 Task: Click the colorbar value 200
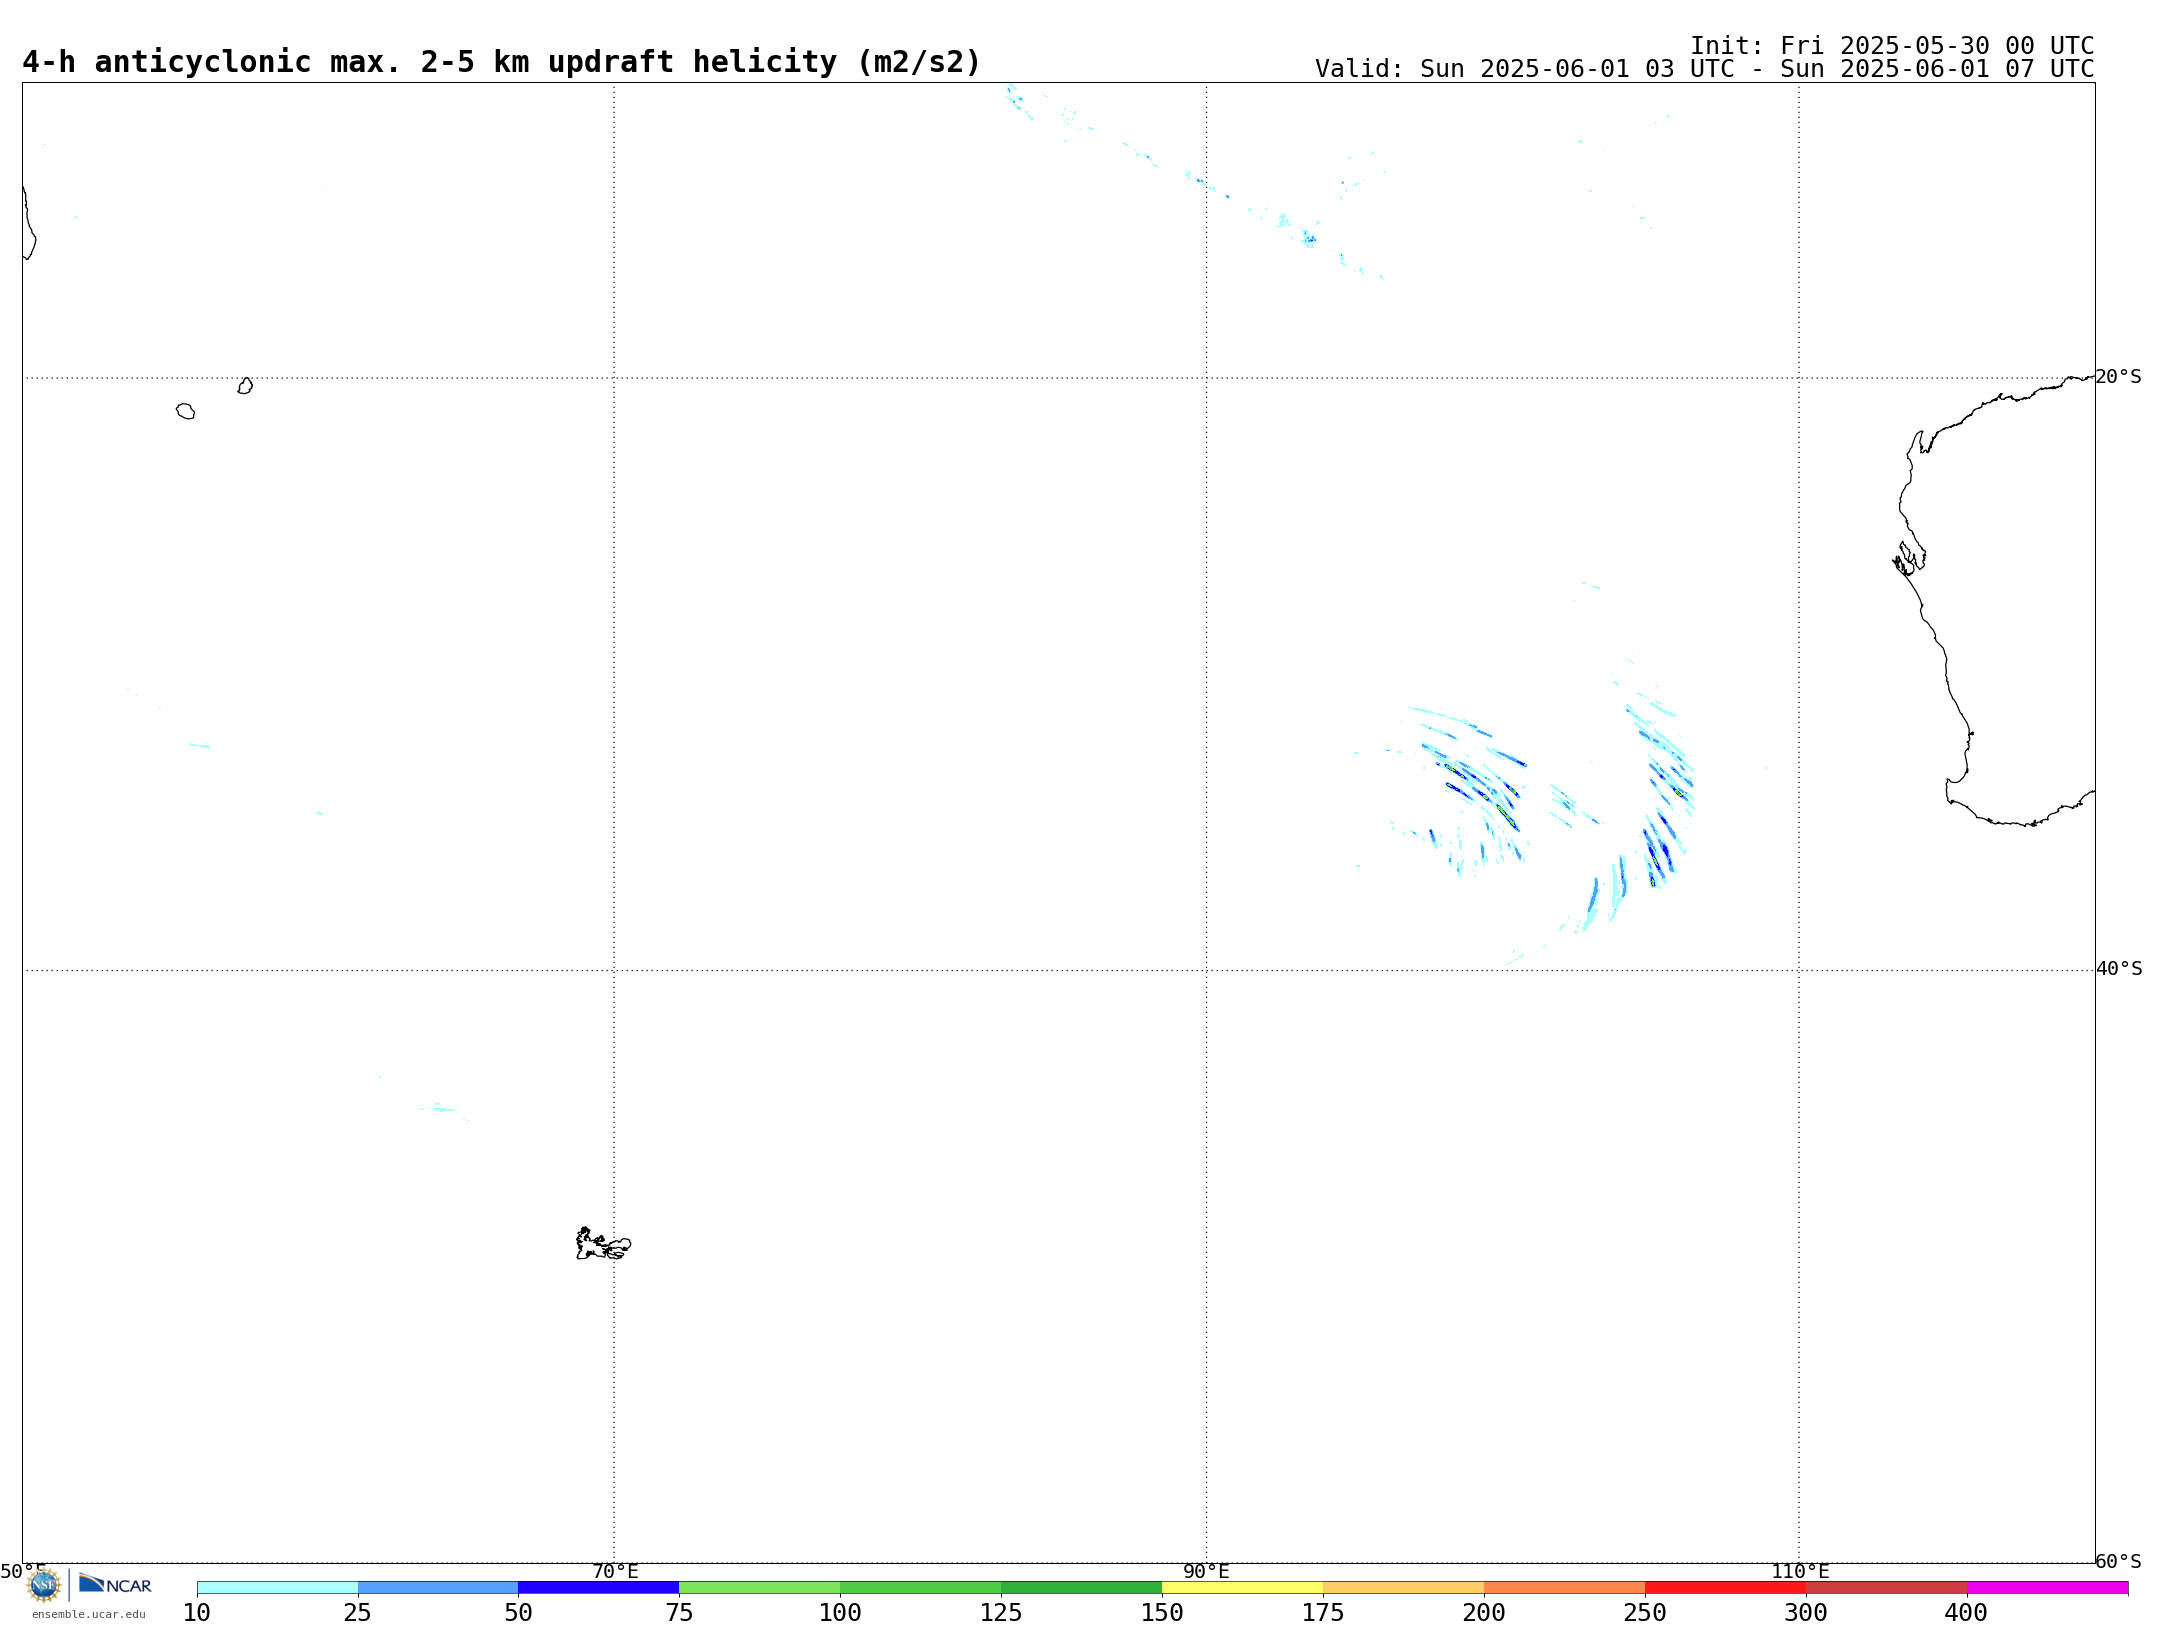(x=1484, y=1613)
